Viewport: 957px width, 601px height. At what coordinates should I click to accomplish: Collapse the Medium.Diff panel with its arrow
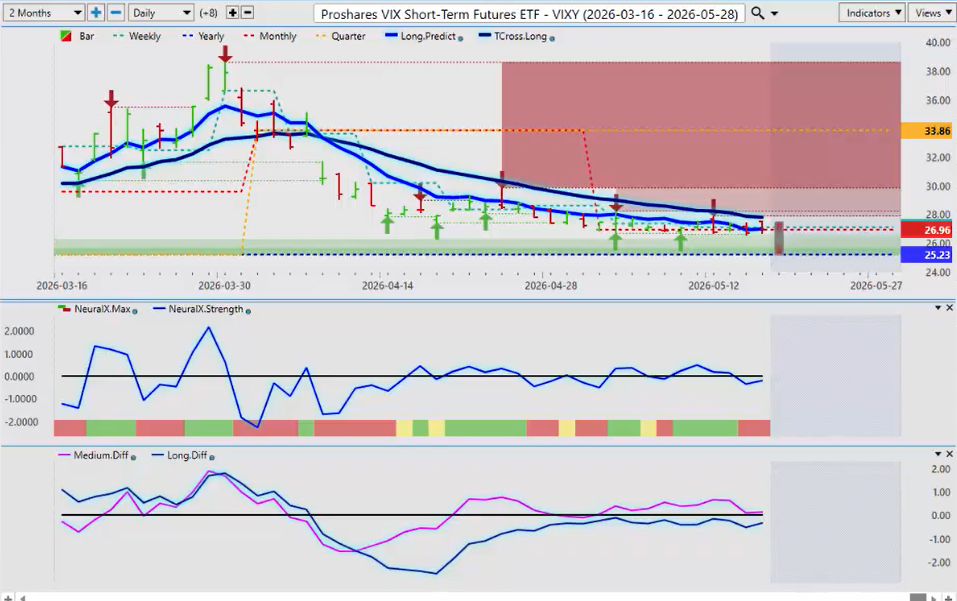point(938,454)
